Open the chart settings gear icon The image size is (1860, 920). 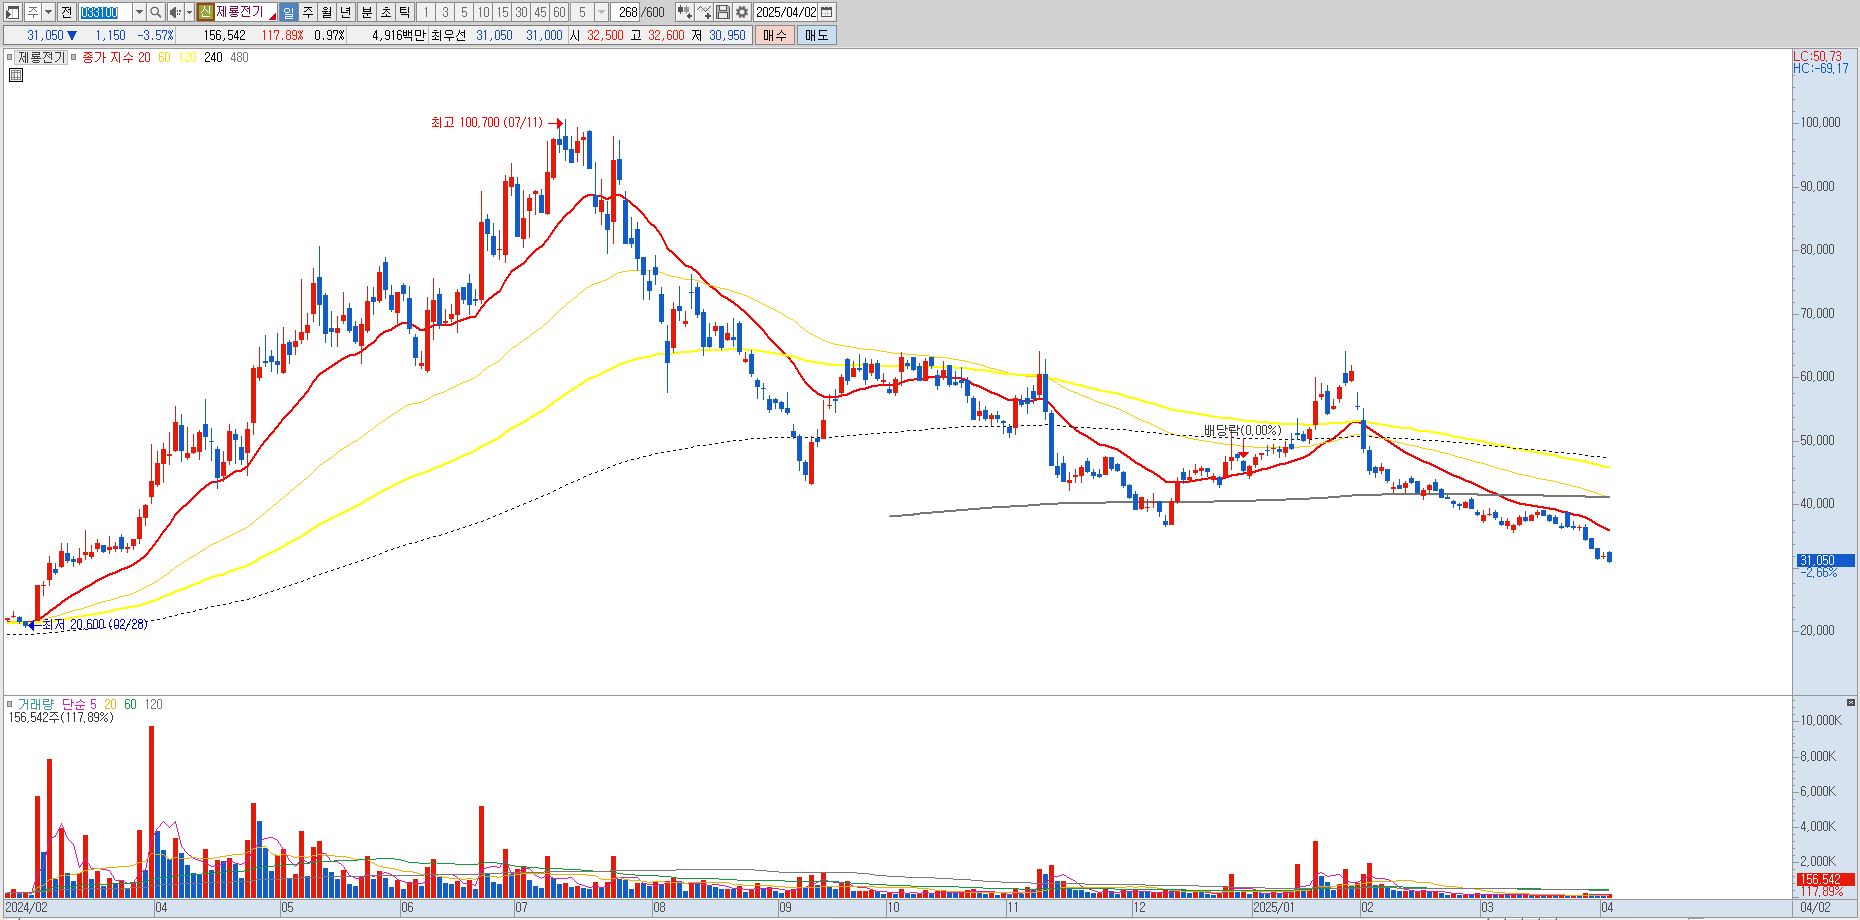(742, 12)
